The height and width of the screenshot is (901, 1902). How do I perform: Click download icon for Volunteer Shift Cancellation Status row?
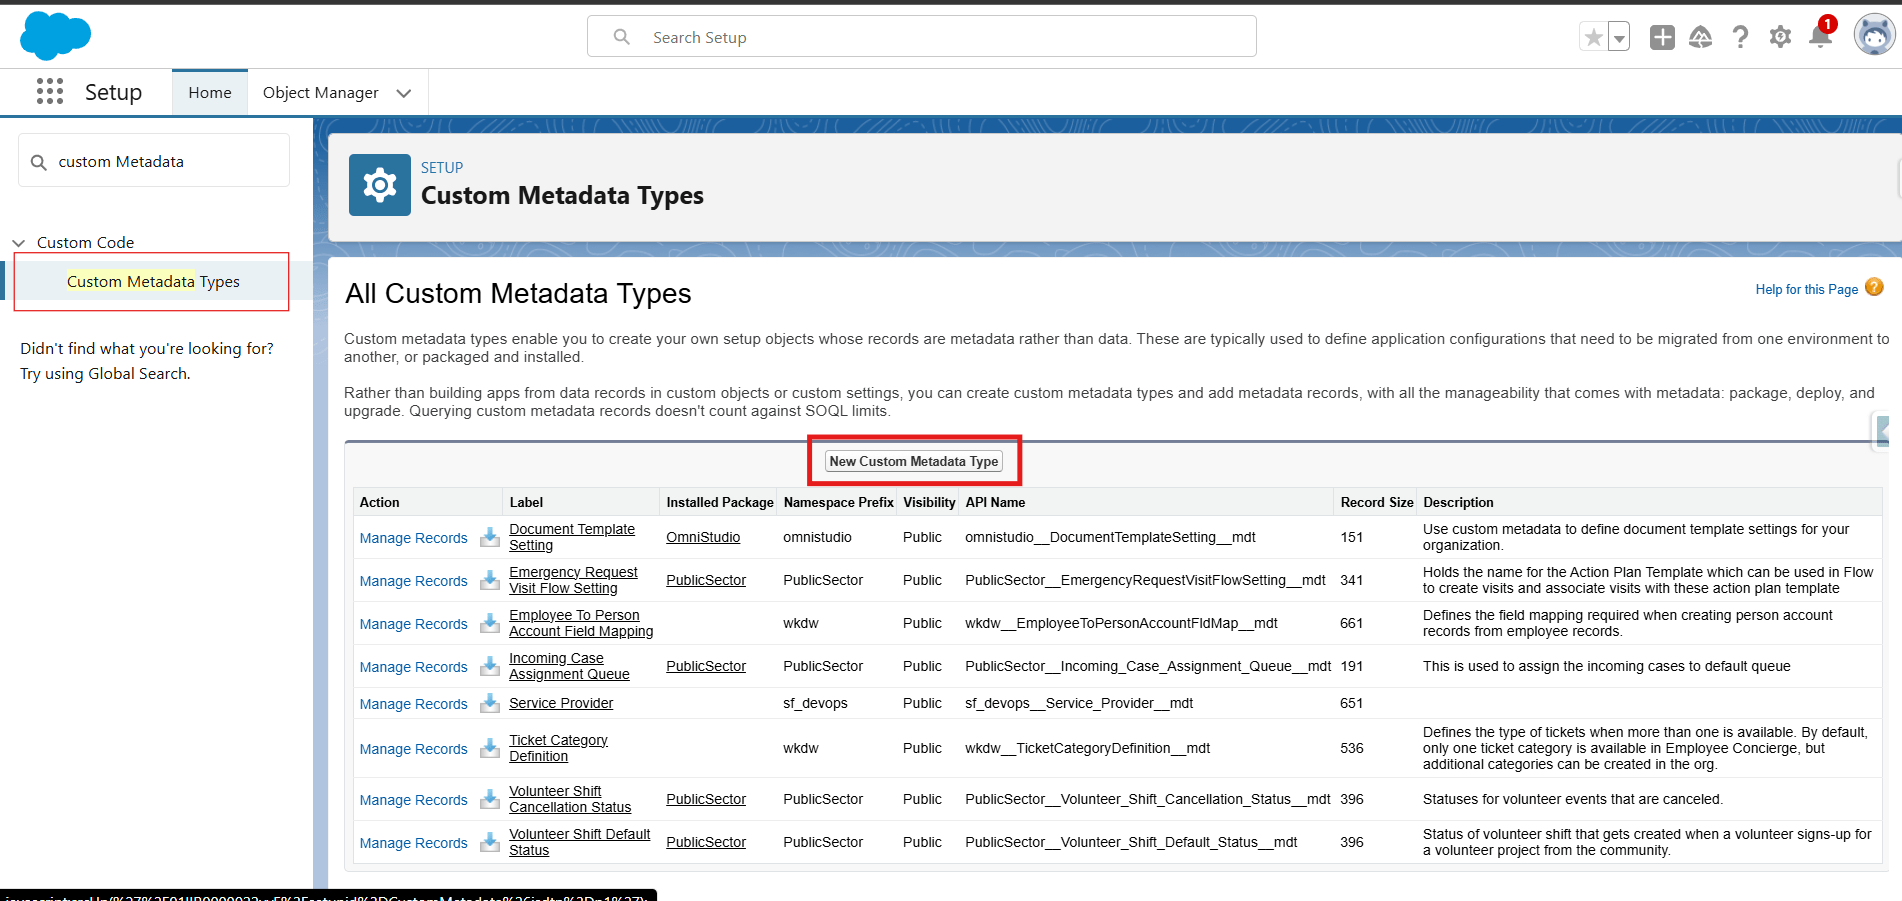[489, 800]
